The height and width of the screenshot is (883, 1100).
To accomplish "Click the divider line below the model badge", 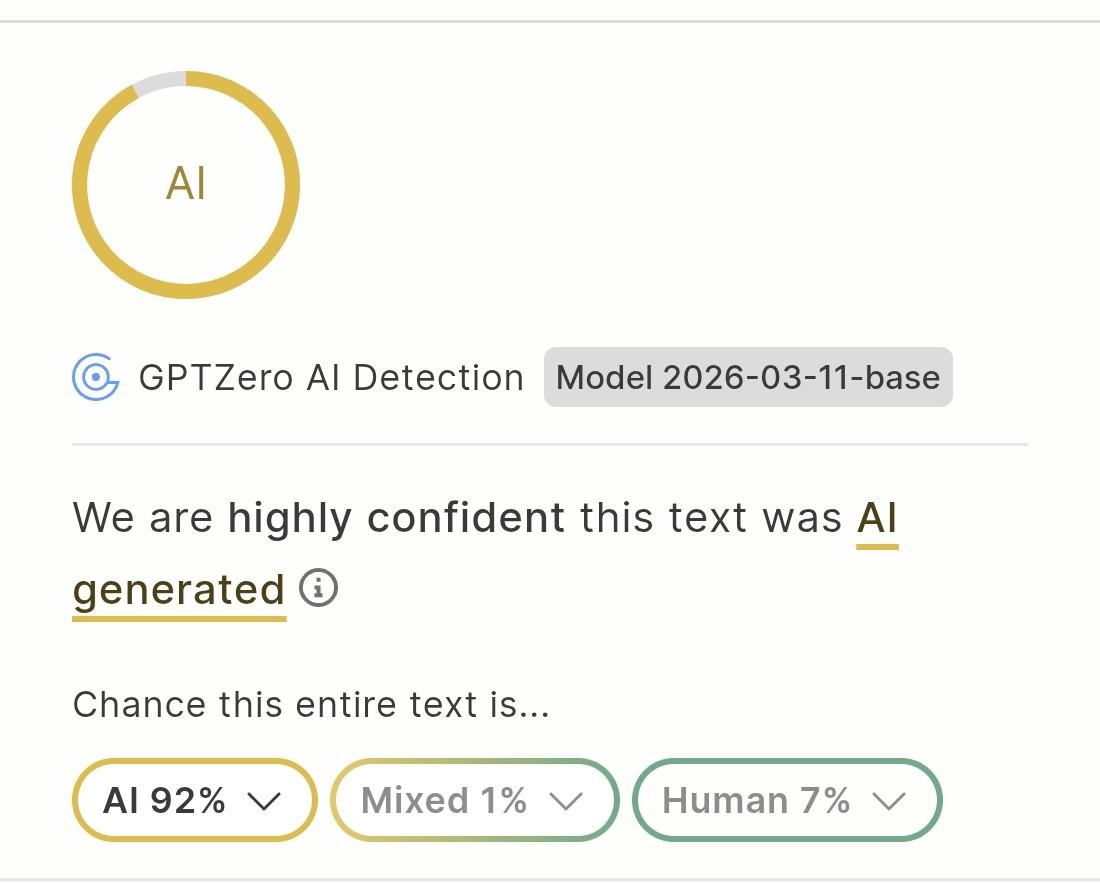I will coord(550,444).
